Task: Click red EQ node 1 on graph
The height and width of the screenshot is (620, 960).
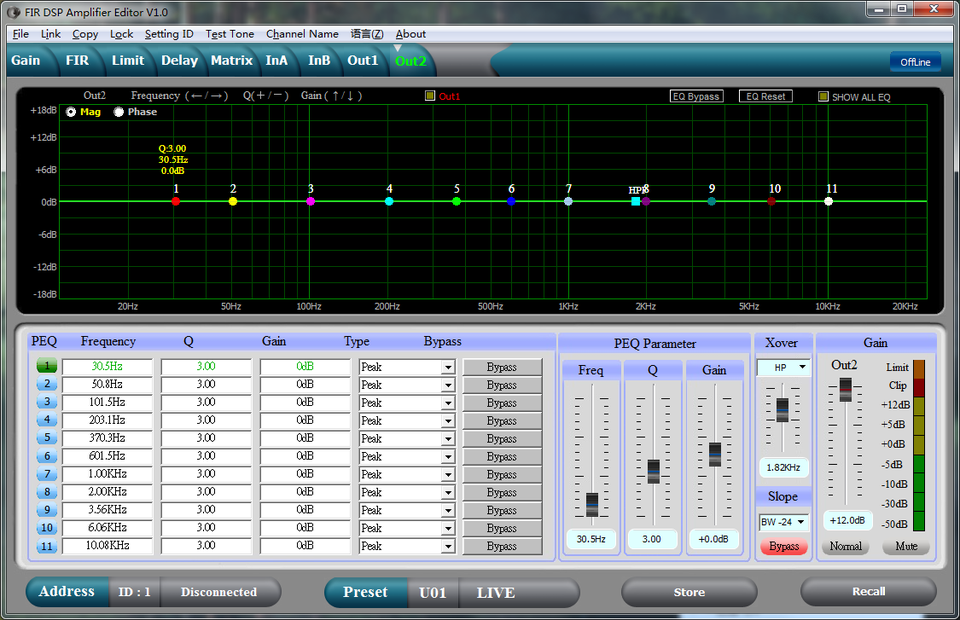Action: pyautogui.click(x=176, y=201)
